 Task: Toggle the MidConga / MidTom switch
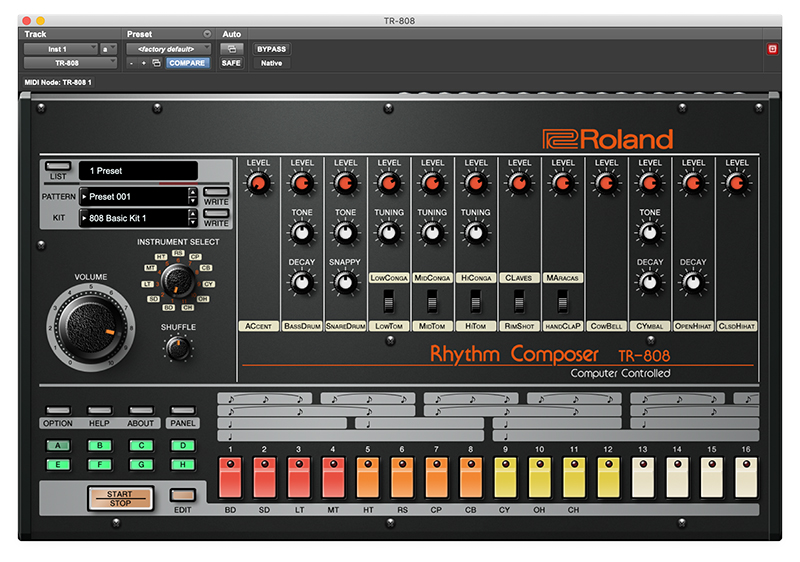point(432,301)
